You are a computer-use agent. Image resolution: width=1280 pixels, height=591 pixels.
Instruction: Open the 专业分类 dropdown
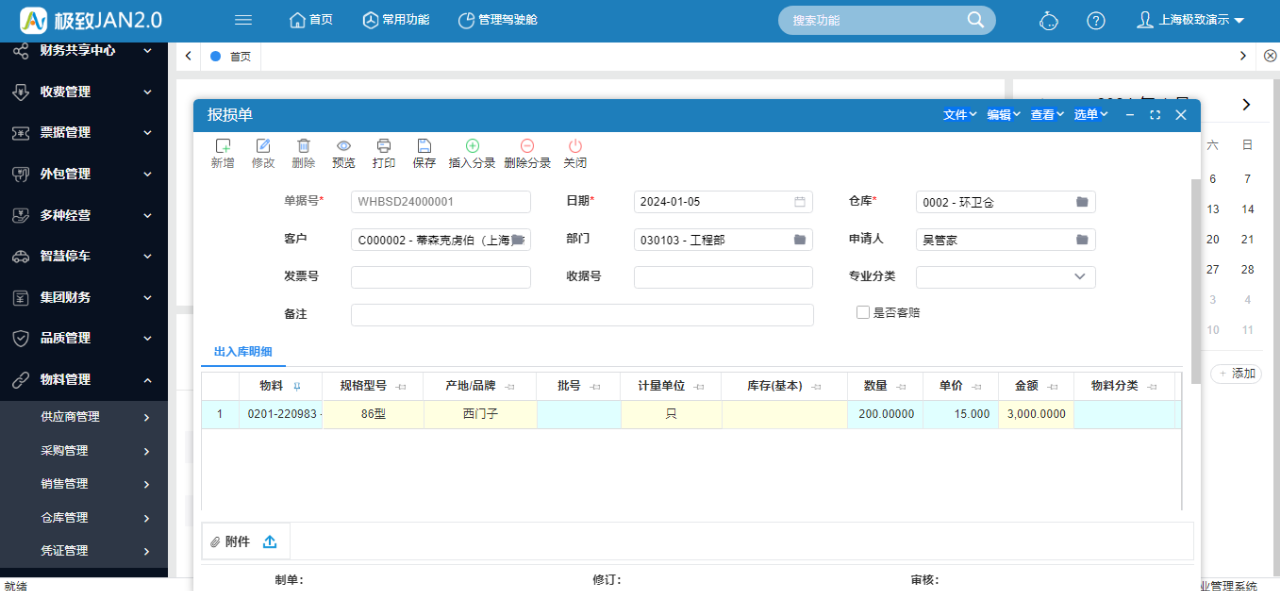pyautogui.click(x=1080, y=277)
